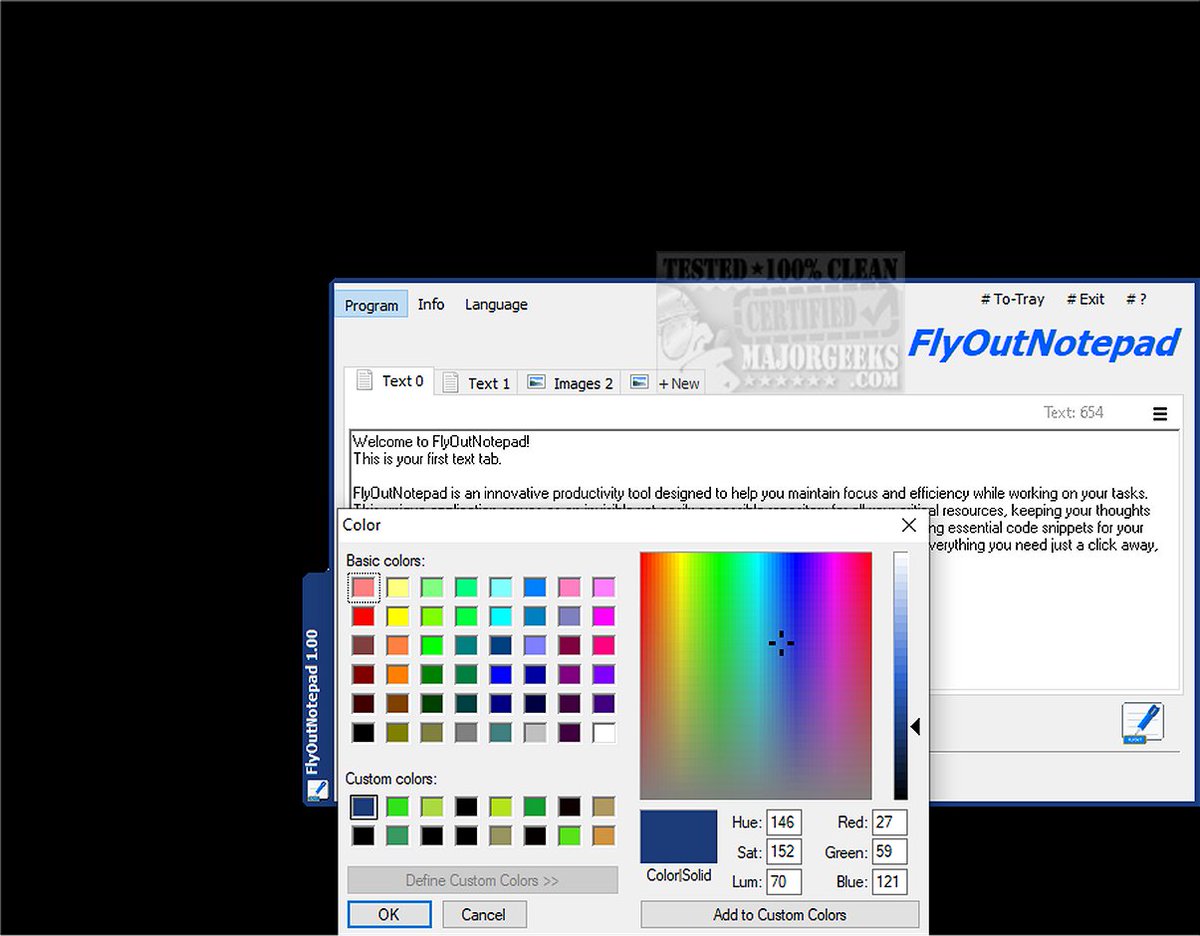Cancel the Color dialog
1200x936 pixels.
coord(483,914)
